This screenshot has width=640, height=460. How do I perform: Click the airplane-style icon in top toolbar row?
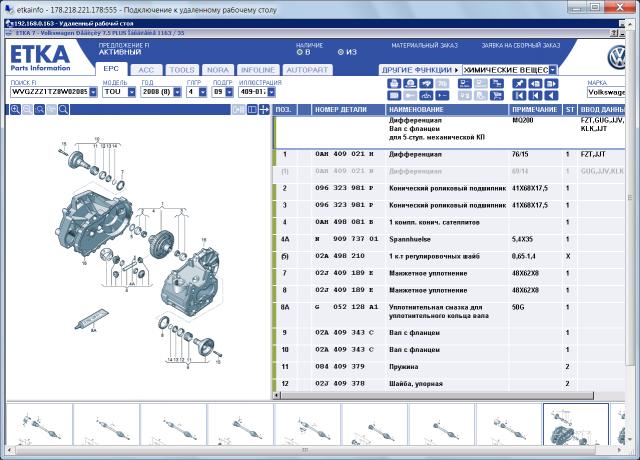tap(426, 84)
